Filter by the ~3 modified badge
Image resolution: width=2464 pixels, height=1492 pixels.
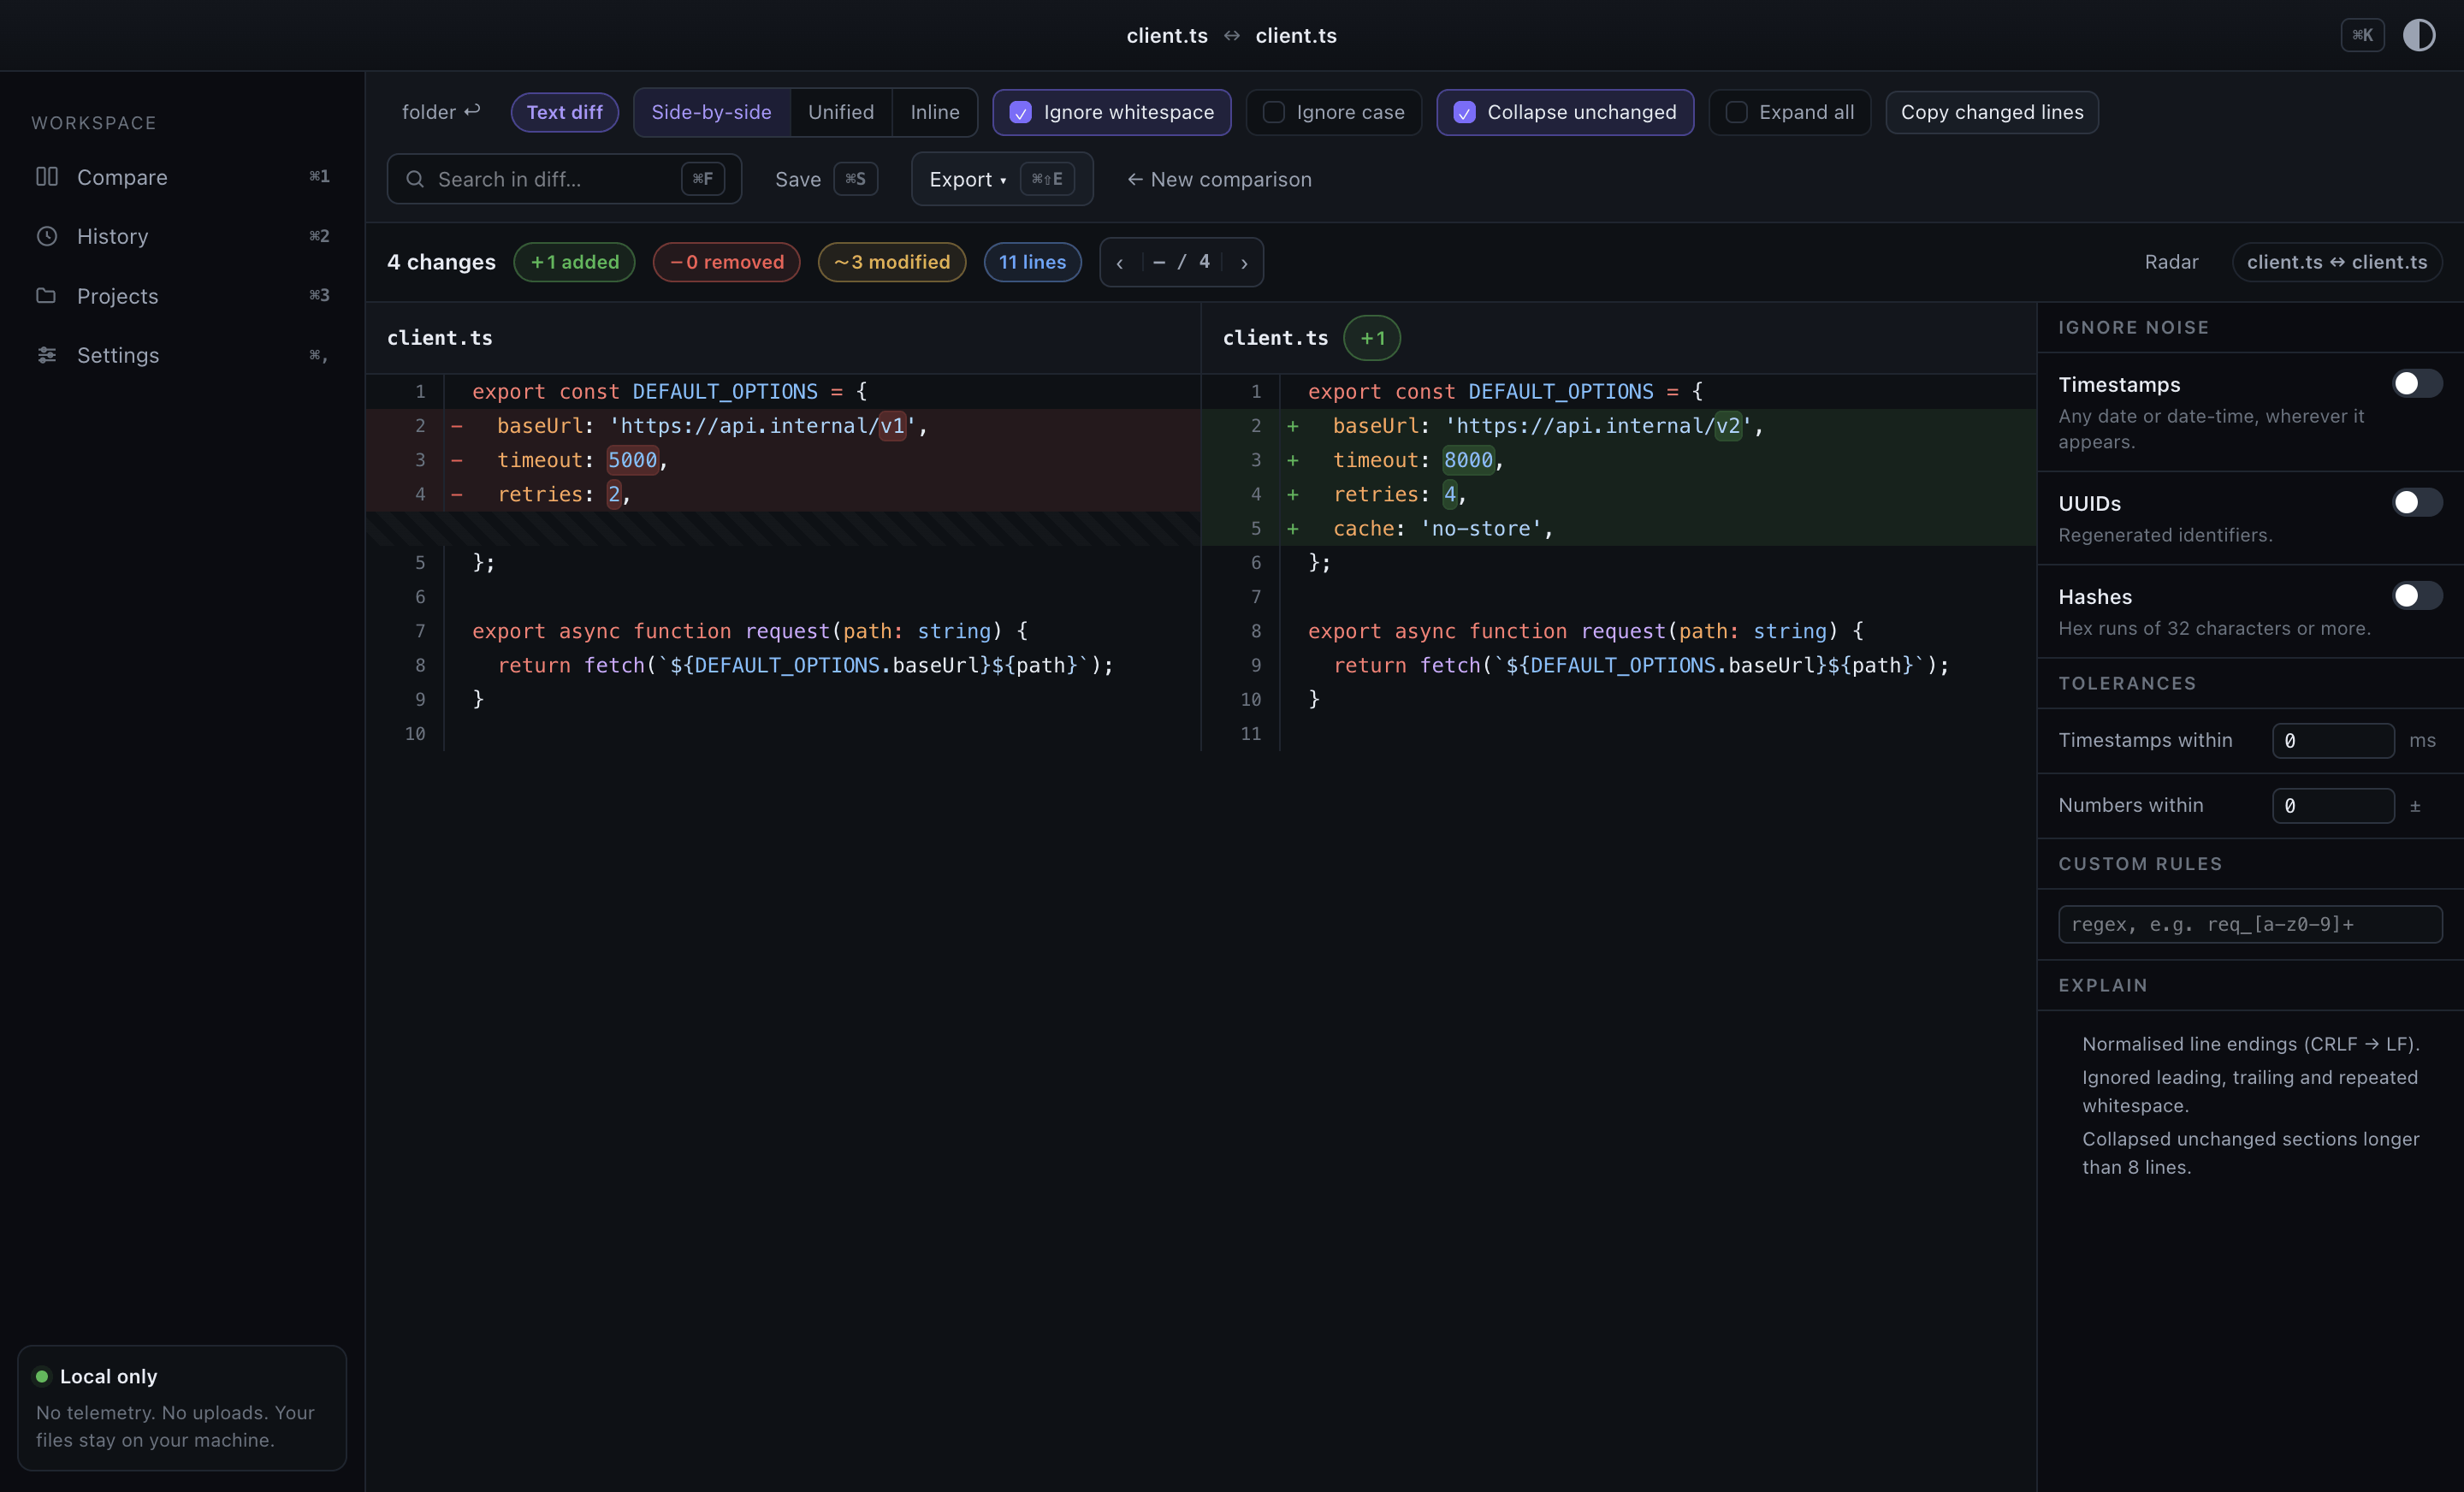coord(891,262)
